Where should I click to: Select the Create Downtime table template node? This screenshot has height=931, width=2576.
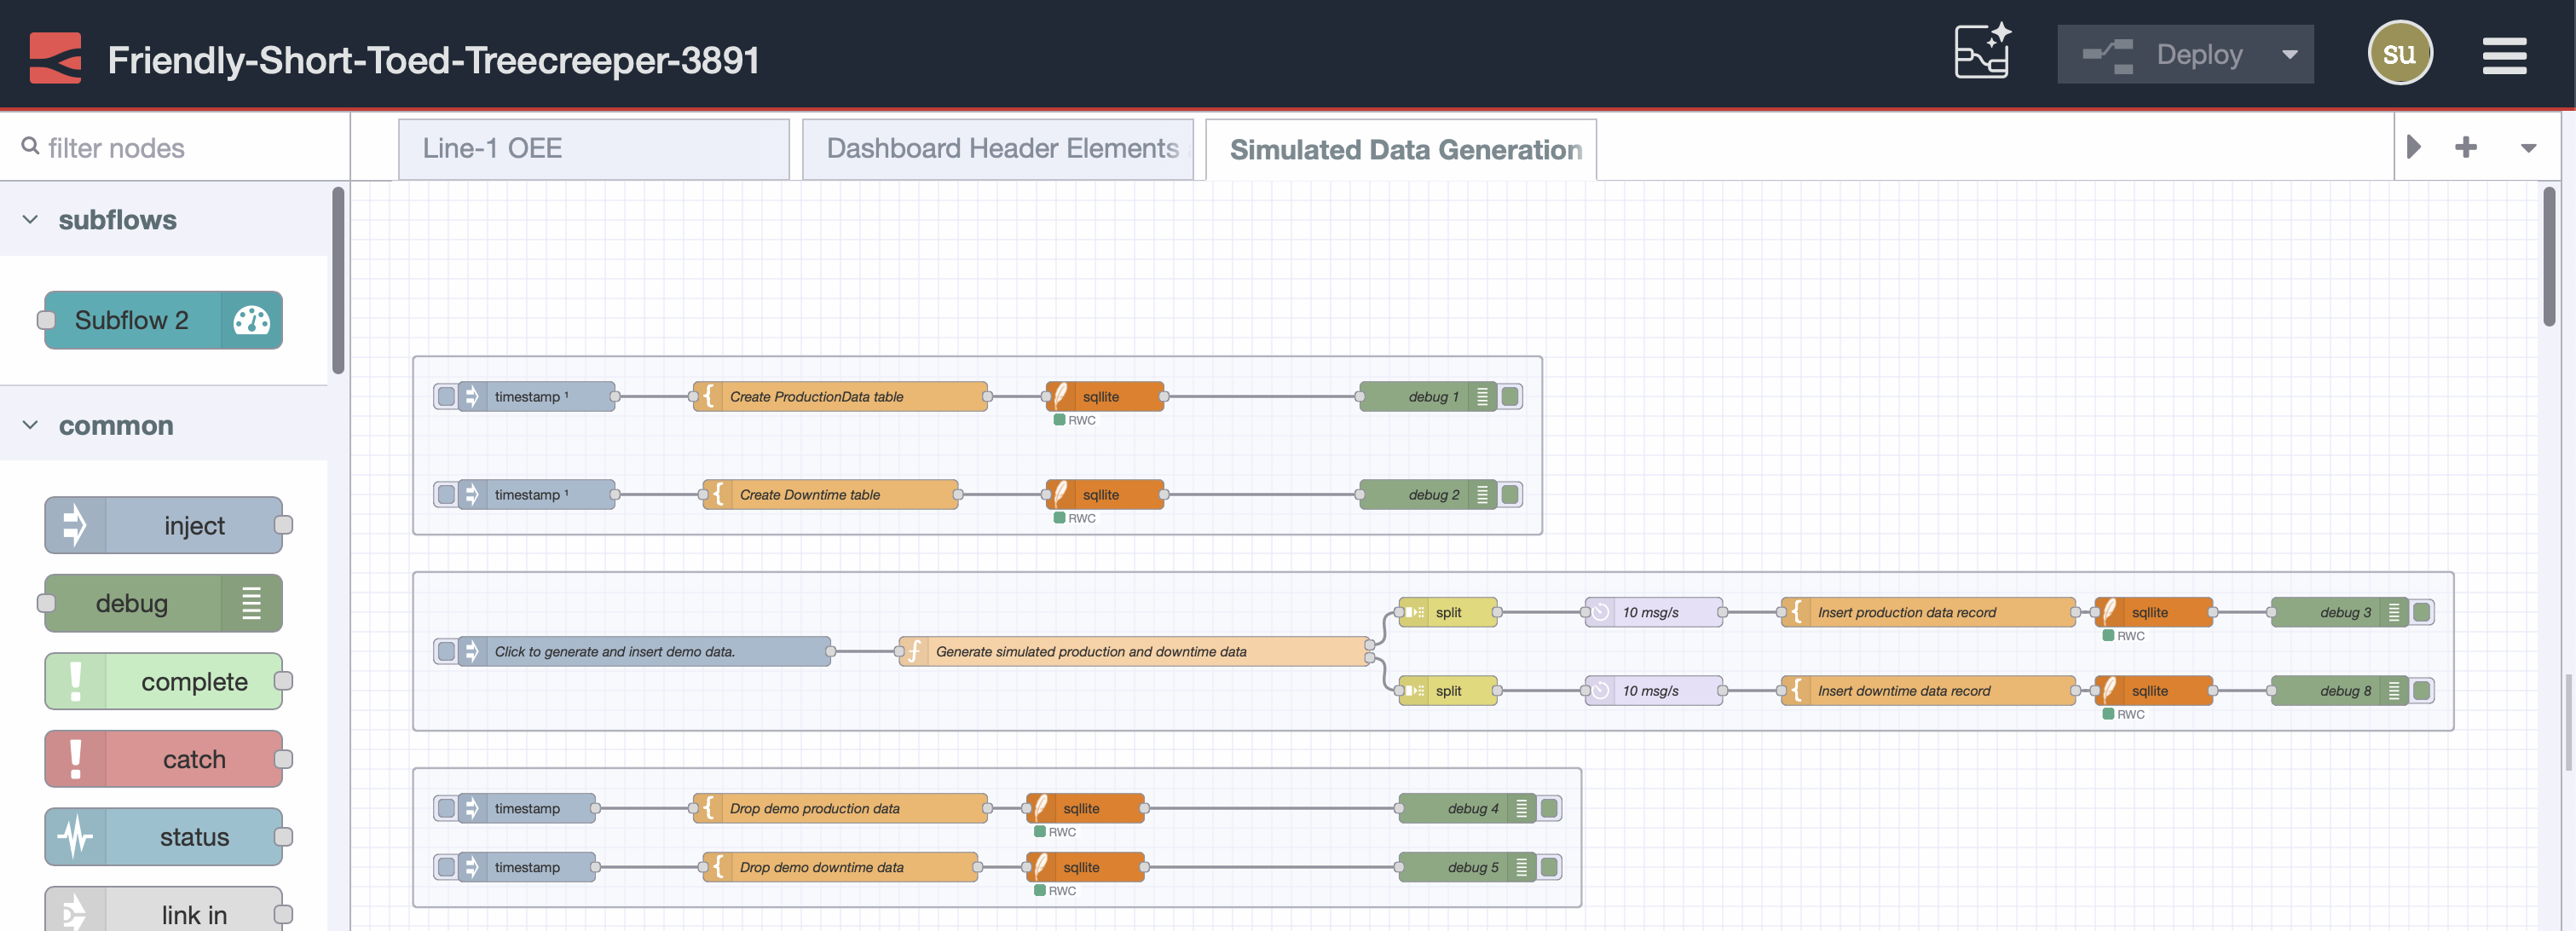[830, 494]
